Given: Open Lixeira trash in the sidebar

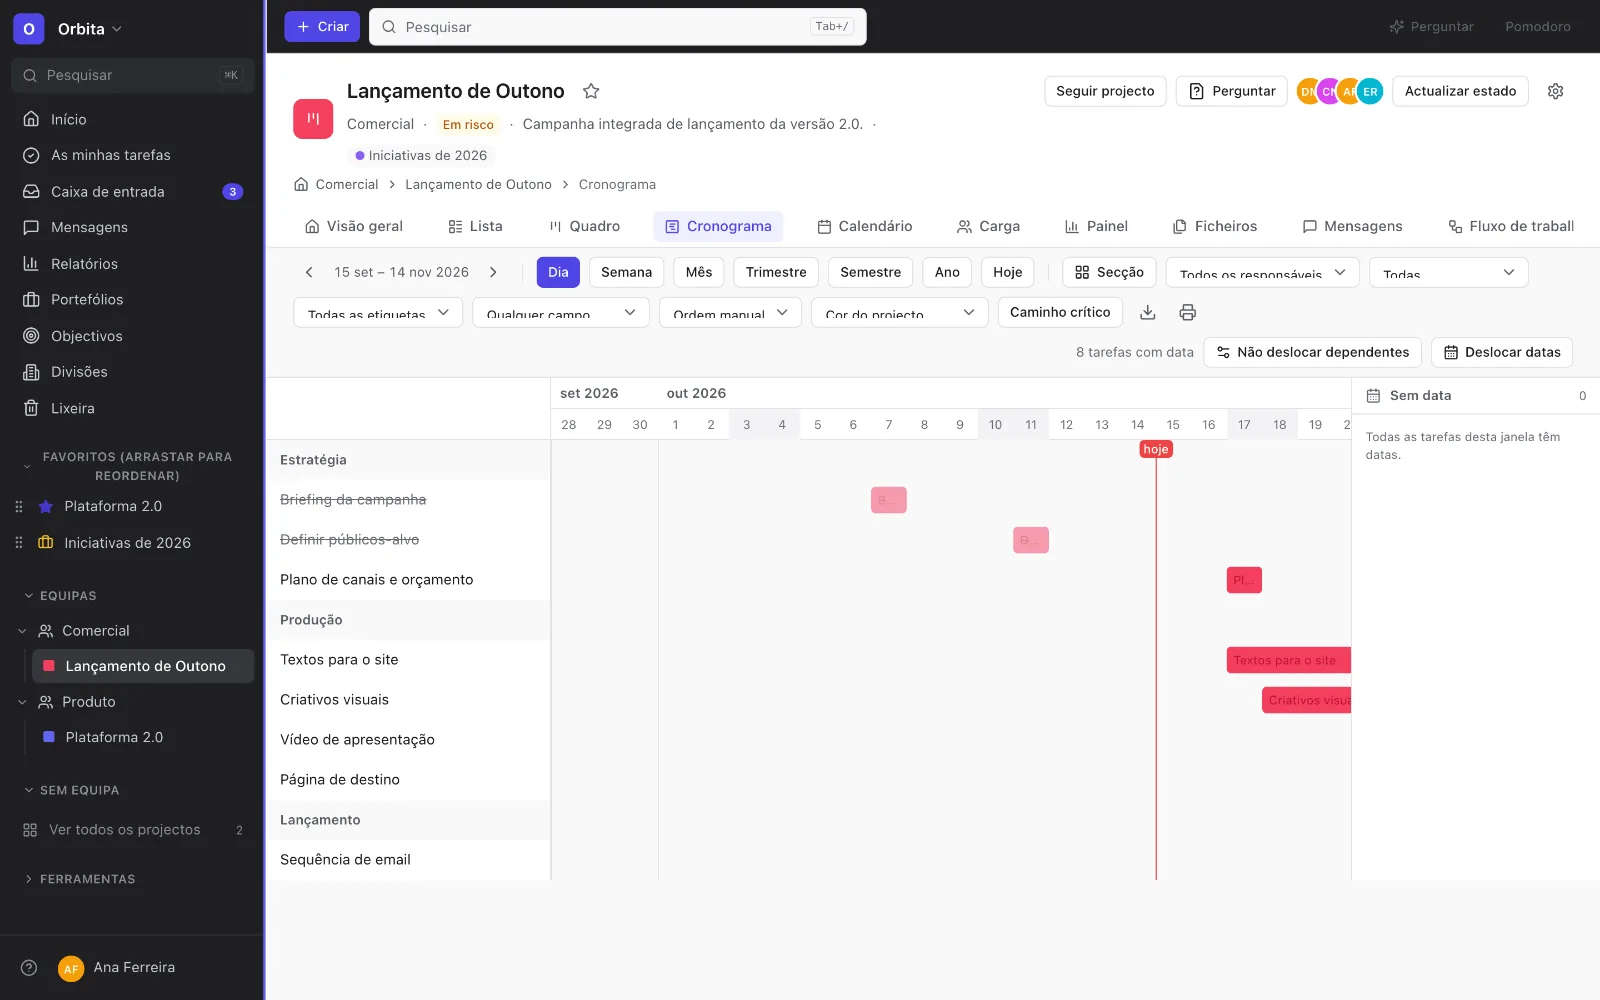Looking at the screenshot, I should coord(132,408).
